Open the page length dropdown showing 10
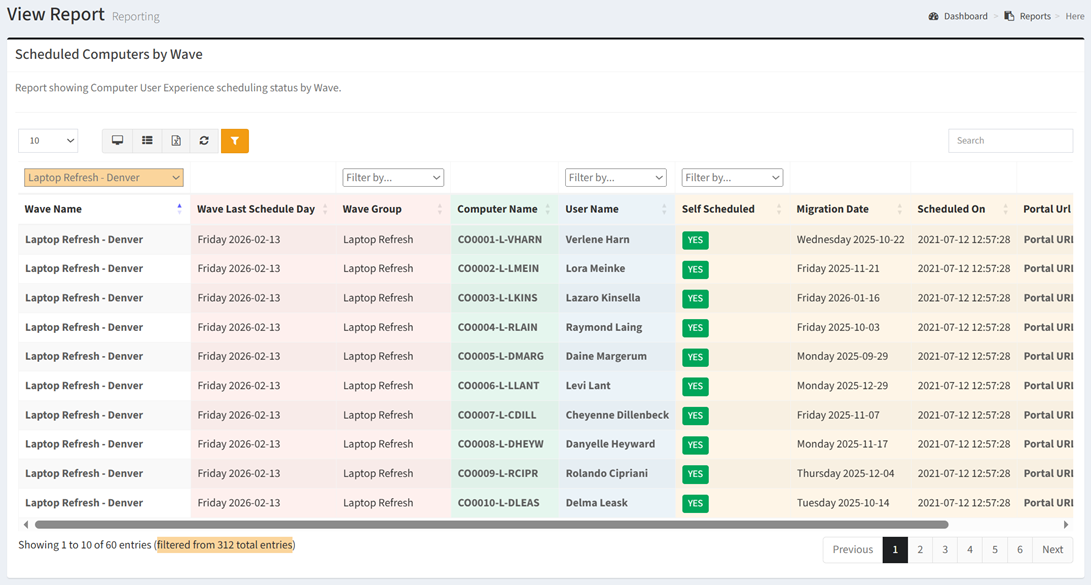The width and height of the screenshot is (1091, 585). pyautogui.click(x=48, y=141)
